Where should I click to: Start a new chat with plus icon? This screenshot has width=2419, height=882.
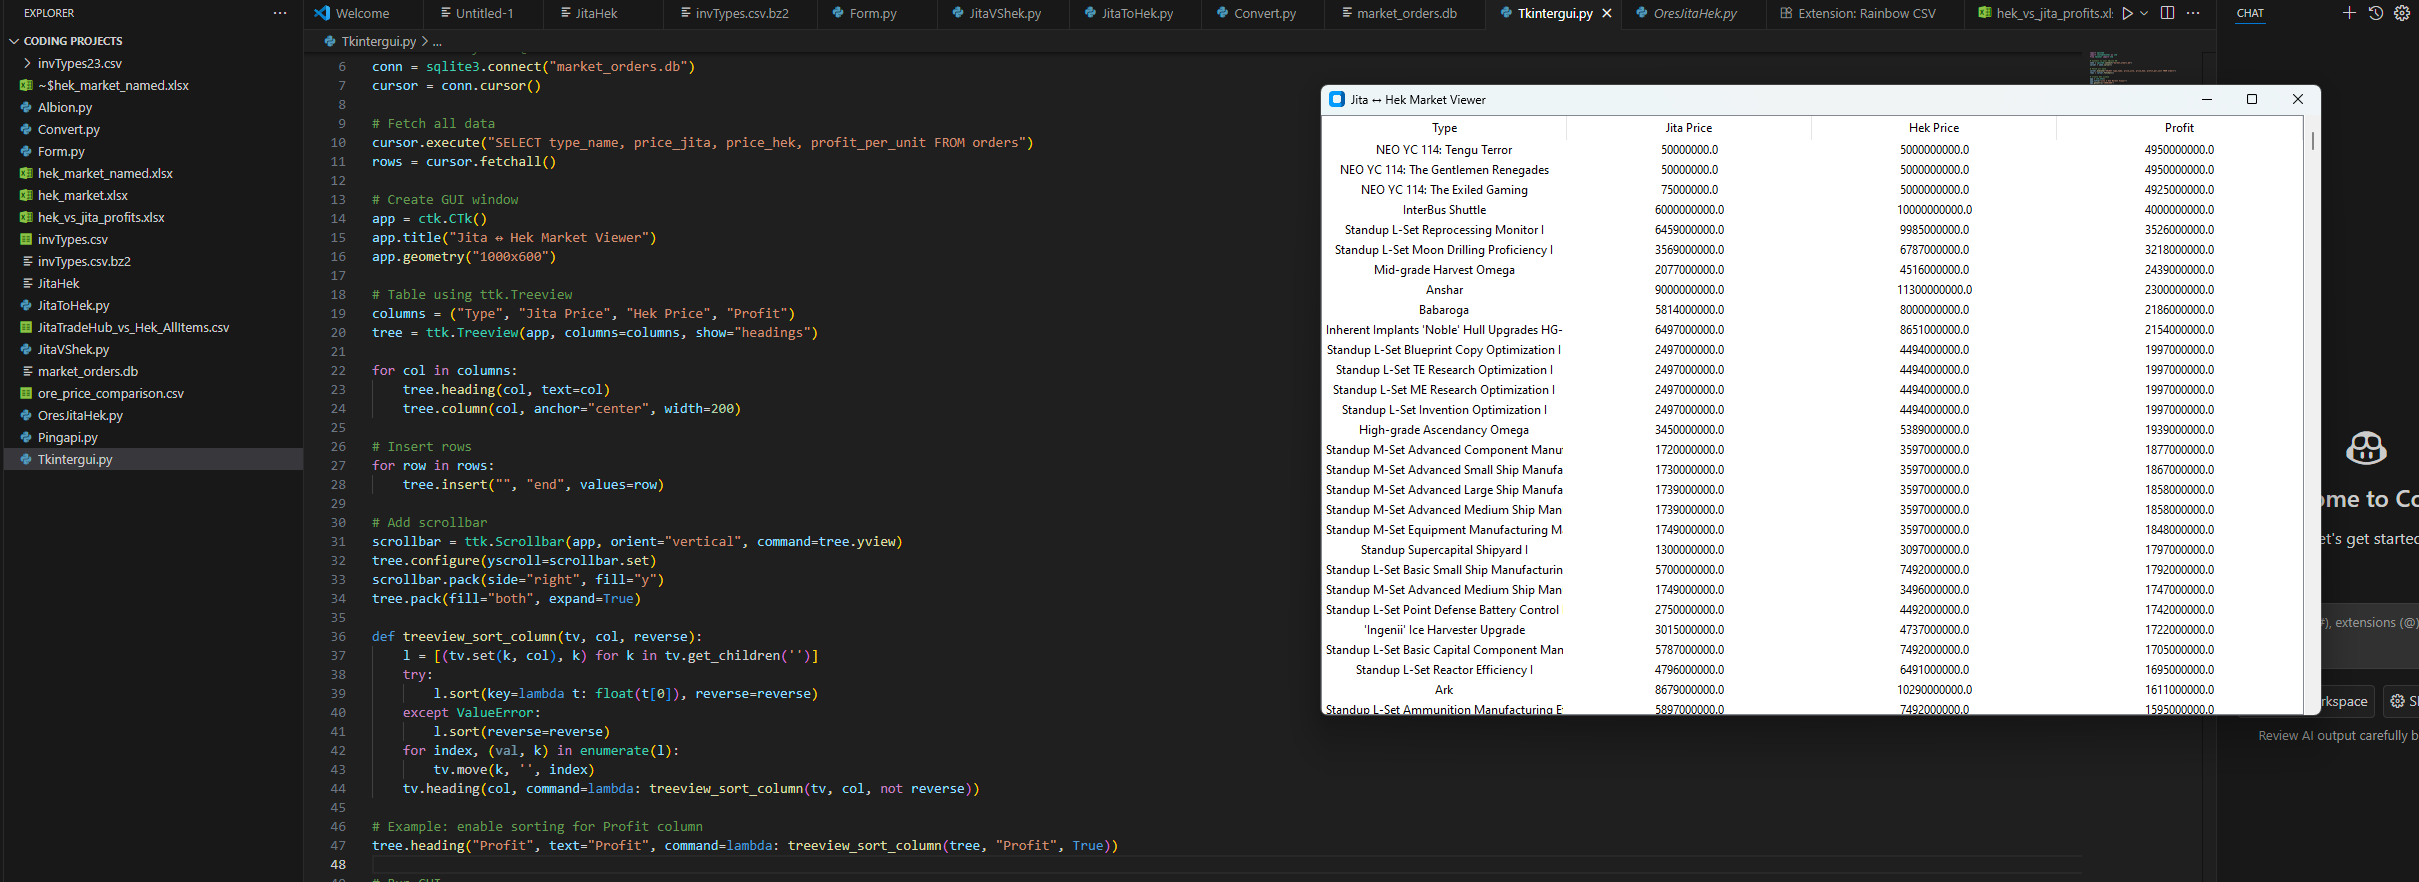tap(2349, 13)
